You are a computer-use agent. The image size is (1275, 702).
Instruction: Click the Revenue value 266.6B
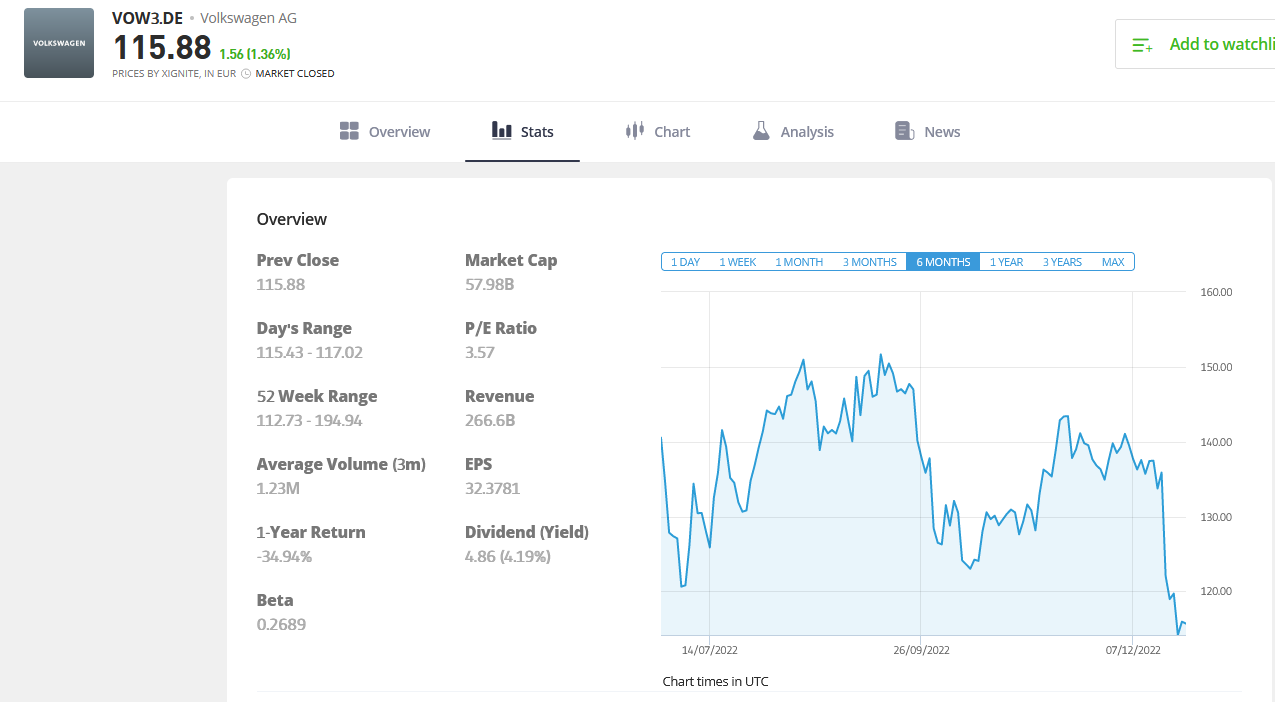coord(490,420)
